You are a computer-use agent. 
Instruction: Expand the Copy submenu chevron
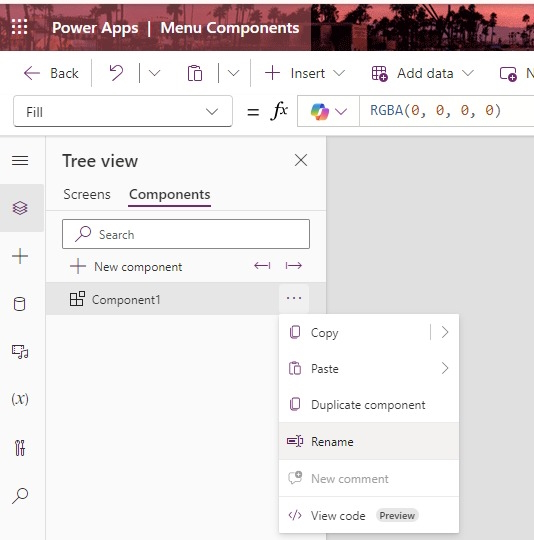pos(444,332)
